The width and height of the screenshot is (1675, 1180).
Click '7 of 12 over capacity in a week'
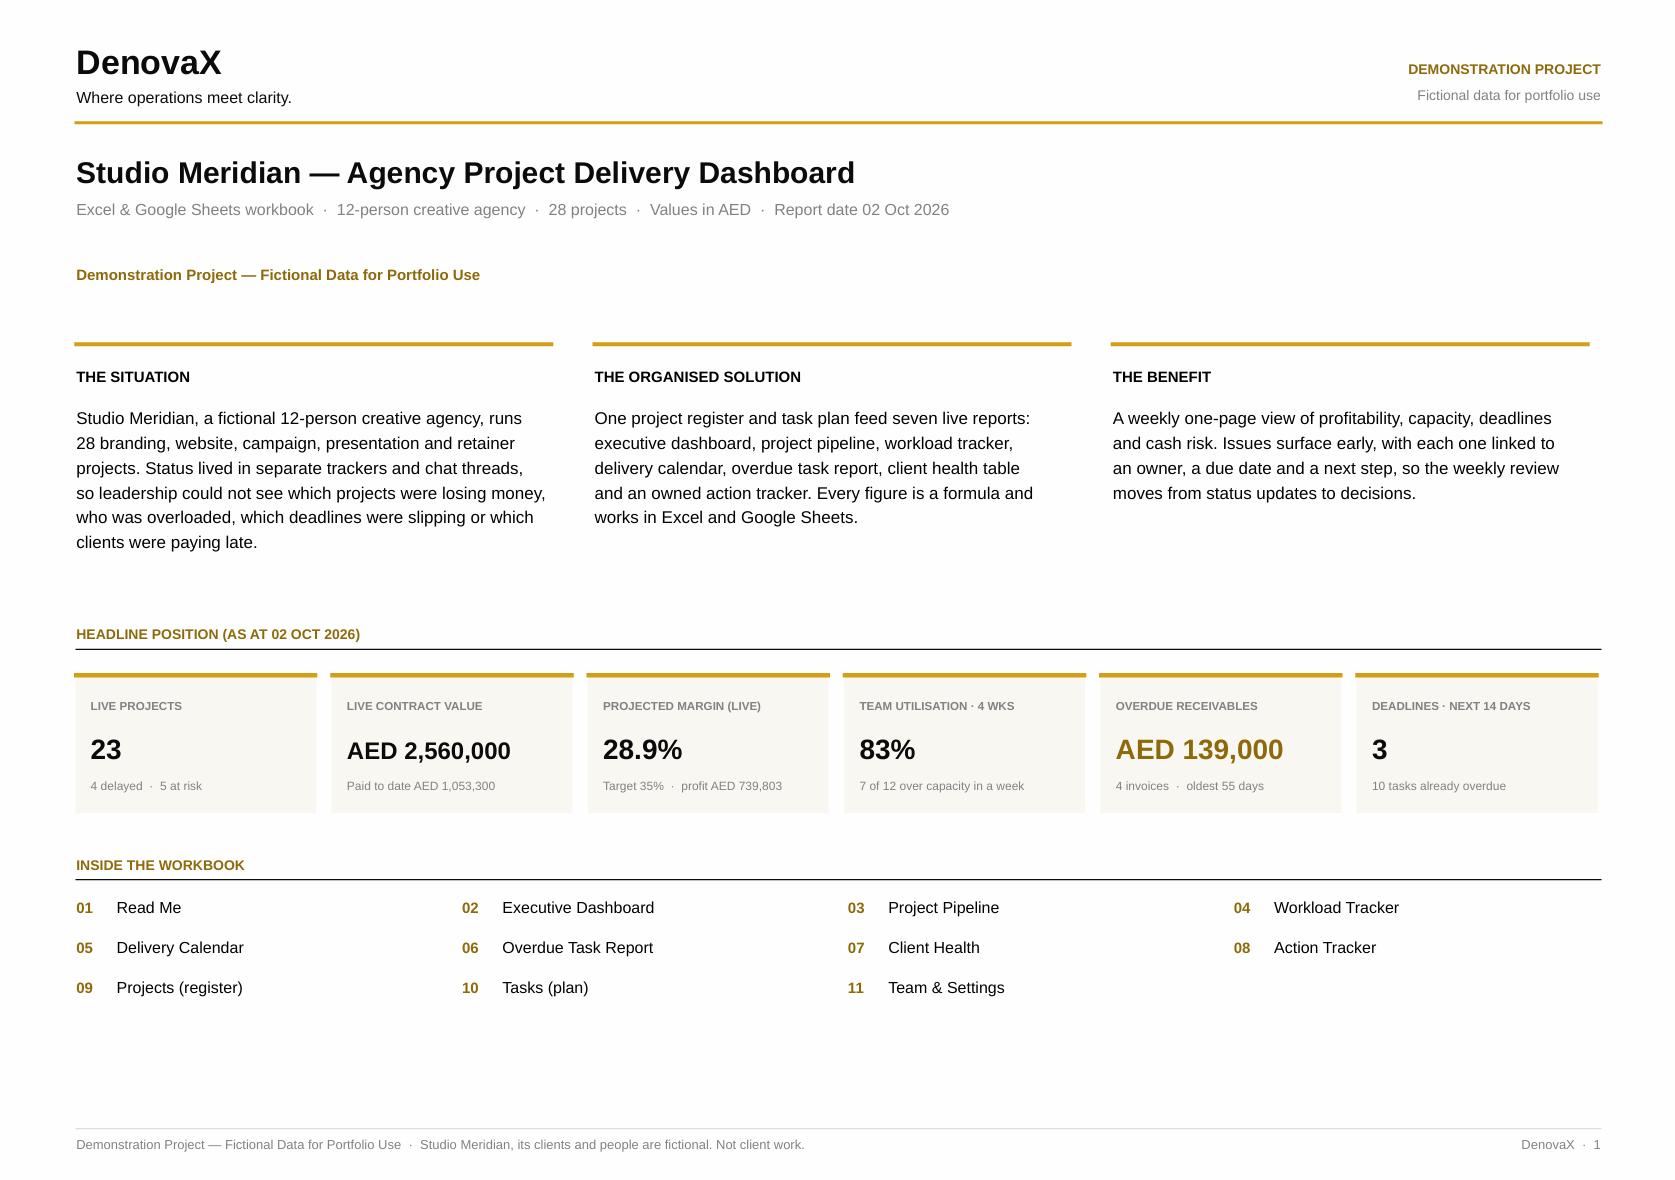click(941, 786)
